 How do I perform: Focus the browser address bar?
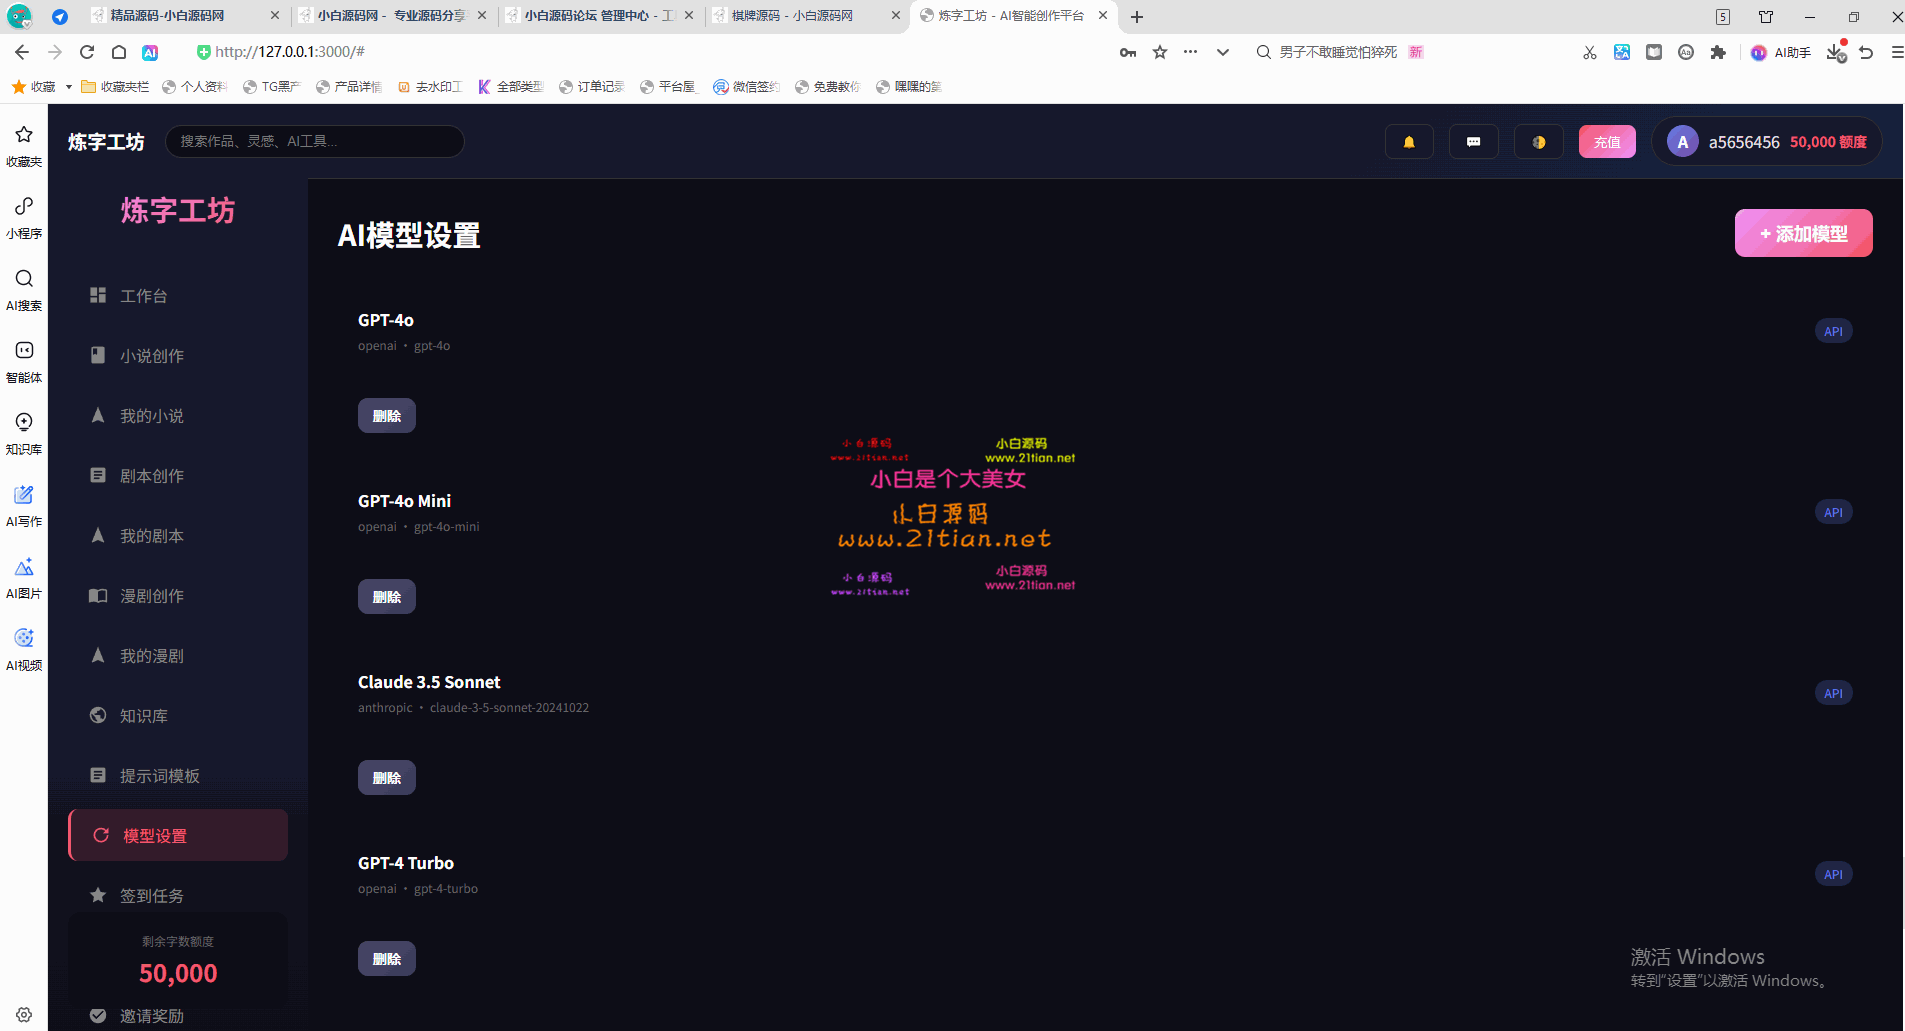[650, 52]
